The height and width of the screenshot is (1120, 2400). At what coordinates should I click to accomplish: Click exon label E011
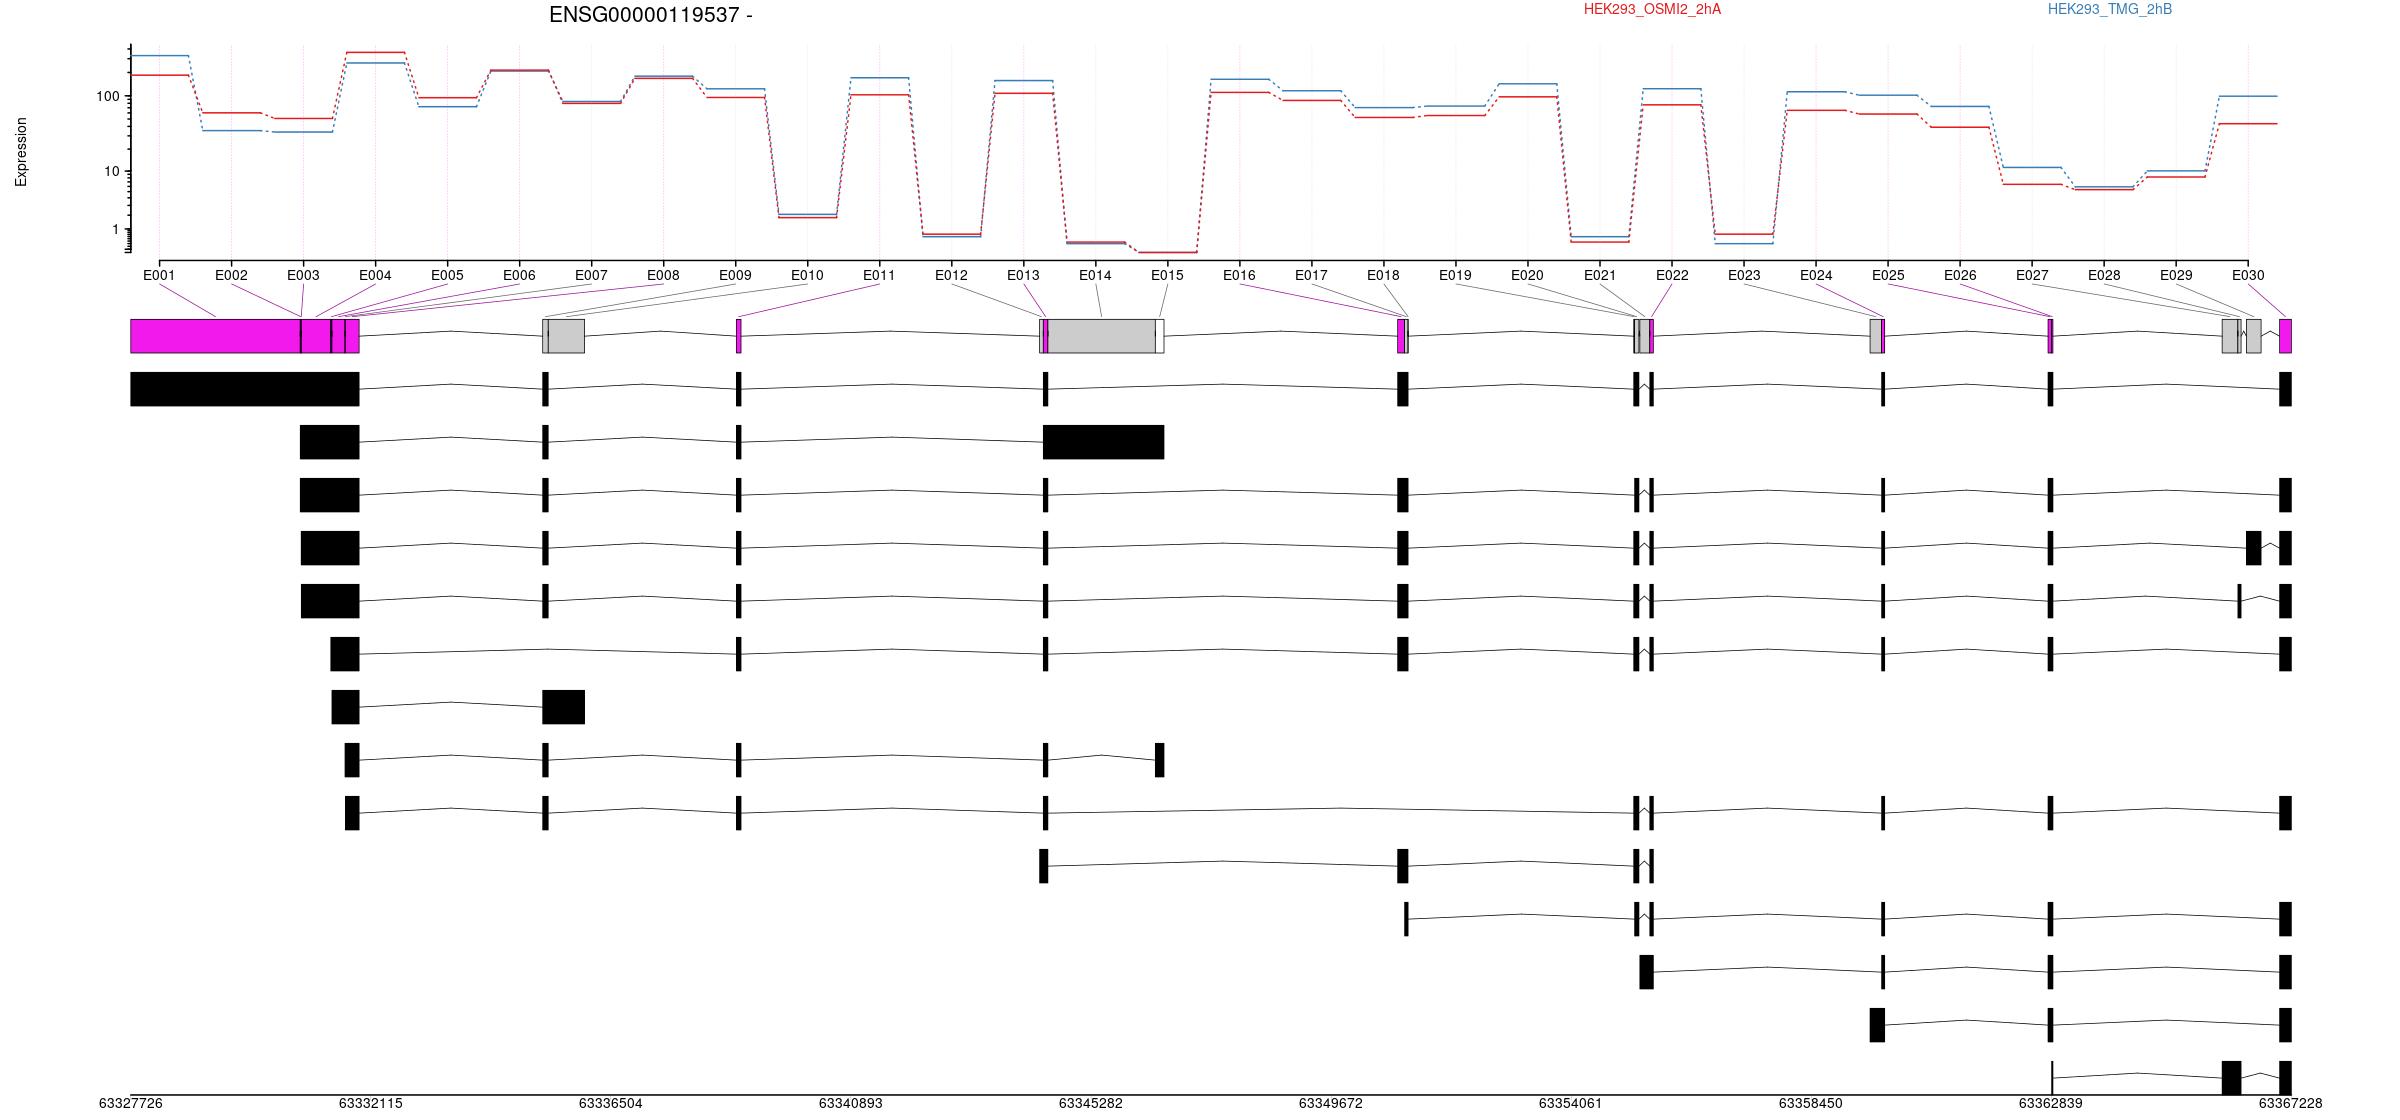tap(879, 275)
